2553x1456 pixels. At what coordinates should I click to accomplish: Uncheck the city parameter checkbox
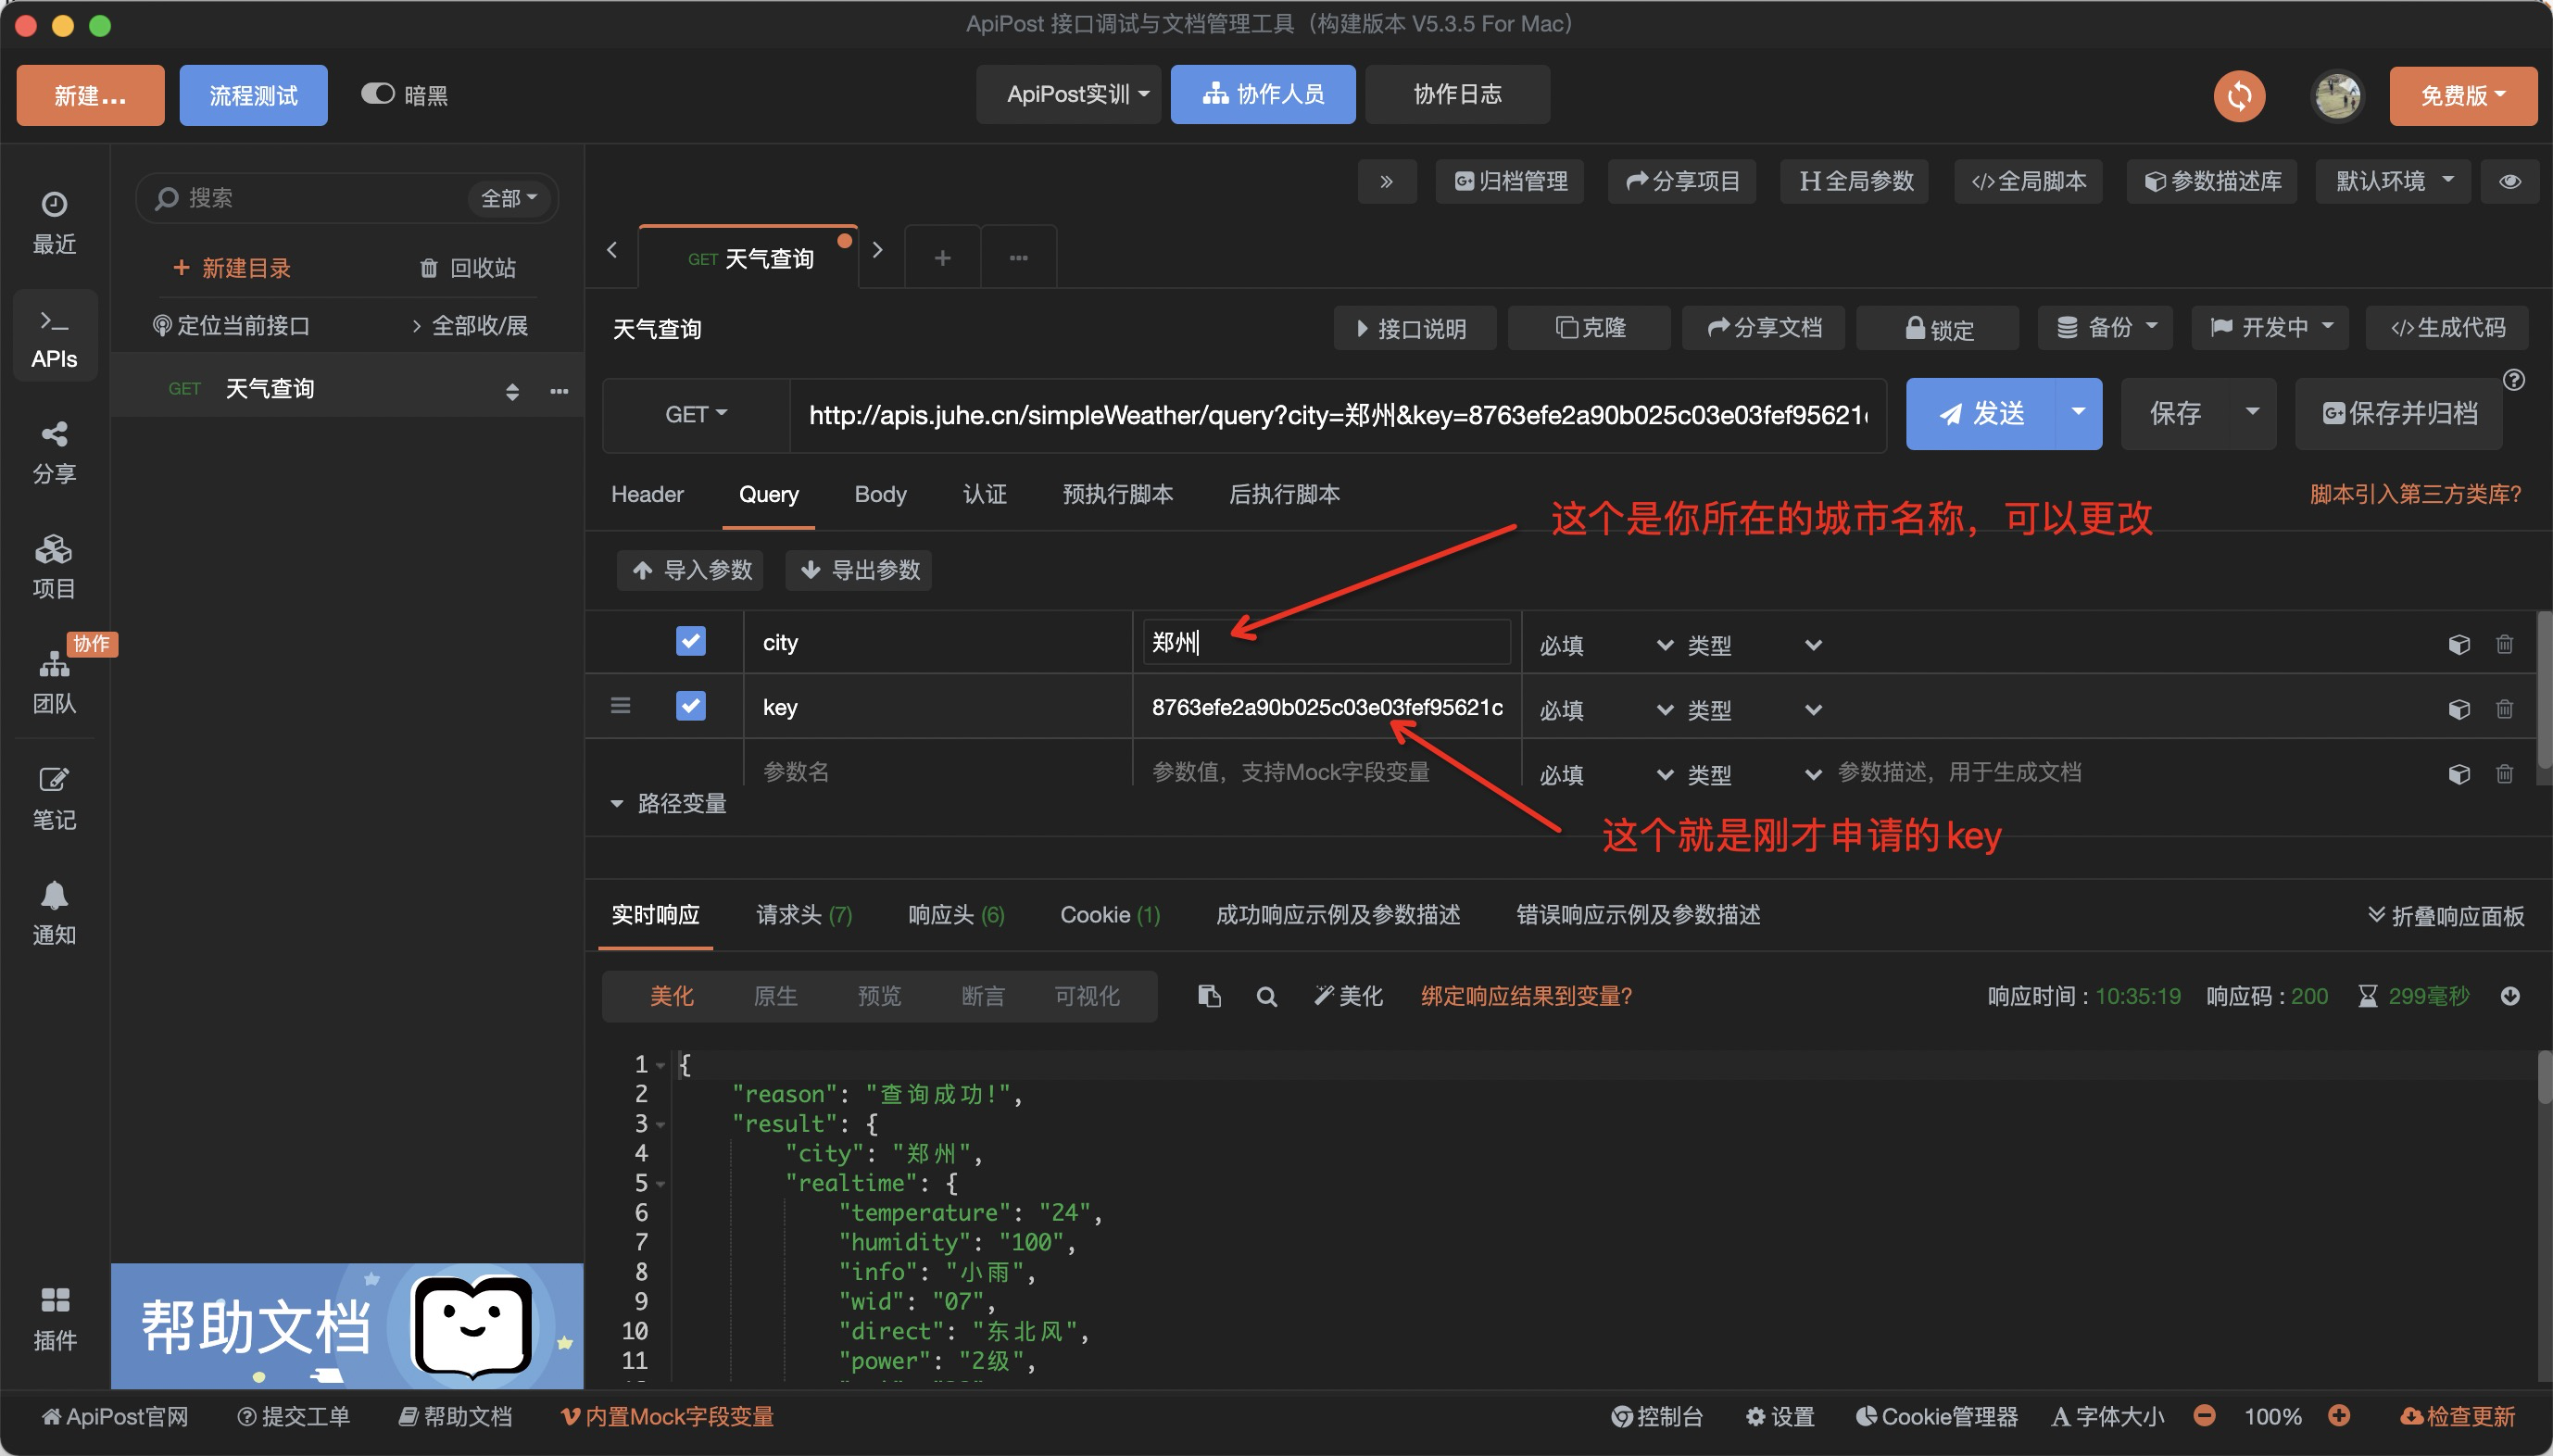tap(690, 641)
